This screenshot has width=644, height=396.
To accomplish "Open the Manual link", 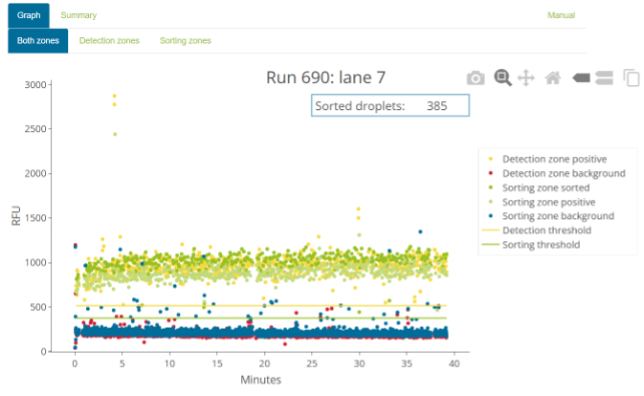I will (561, 15).
